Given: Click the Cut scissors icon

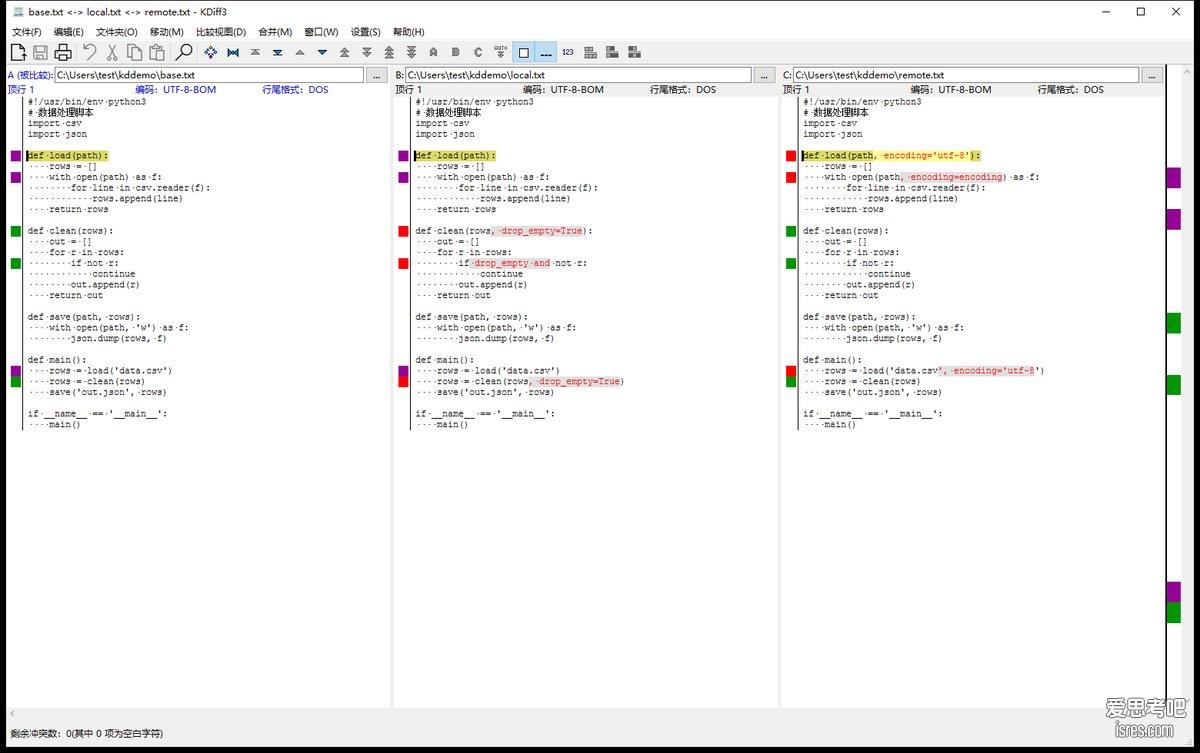Looking at the screenshot, I should (112, 52).
